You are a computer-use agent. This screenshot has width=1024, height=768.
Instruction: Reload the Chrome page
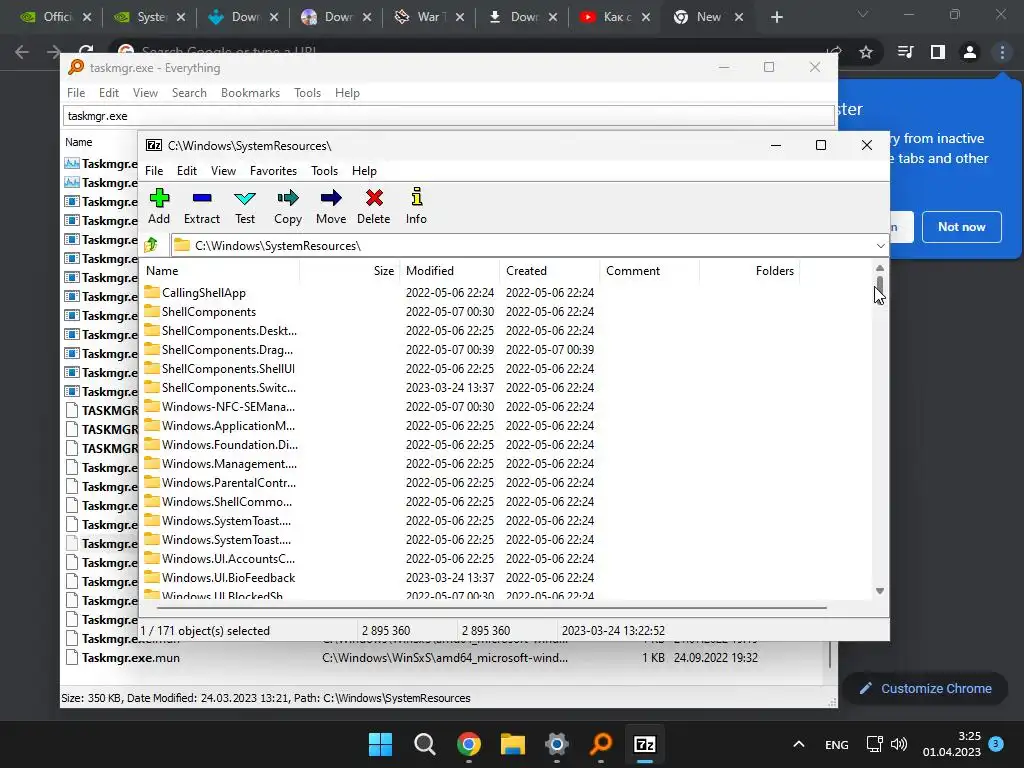point(86,50)
